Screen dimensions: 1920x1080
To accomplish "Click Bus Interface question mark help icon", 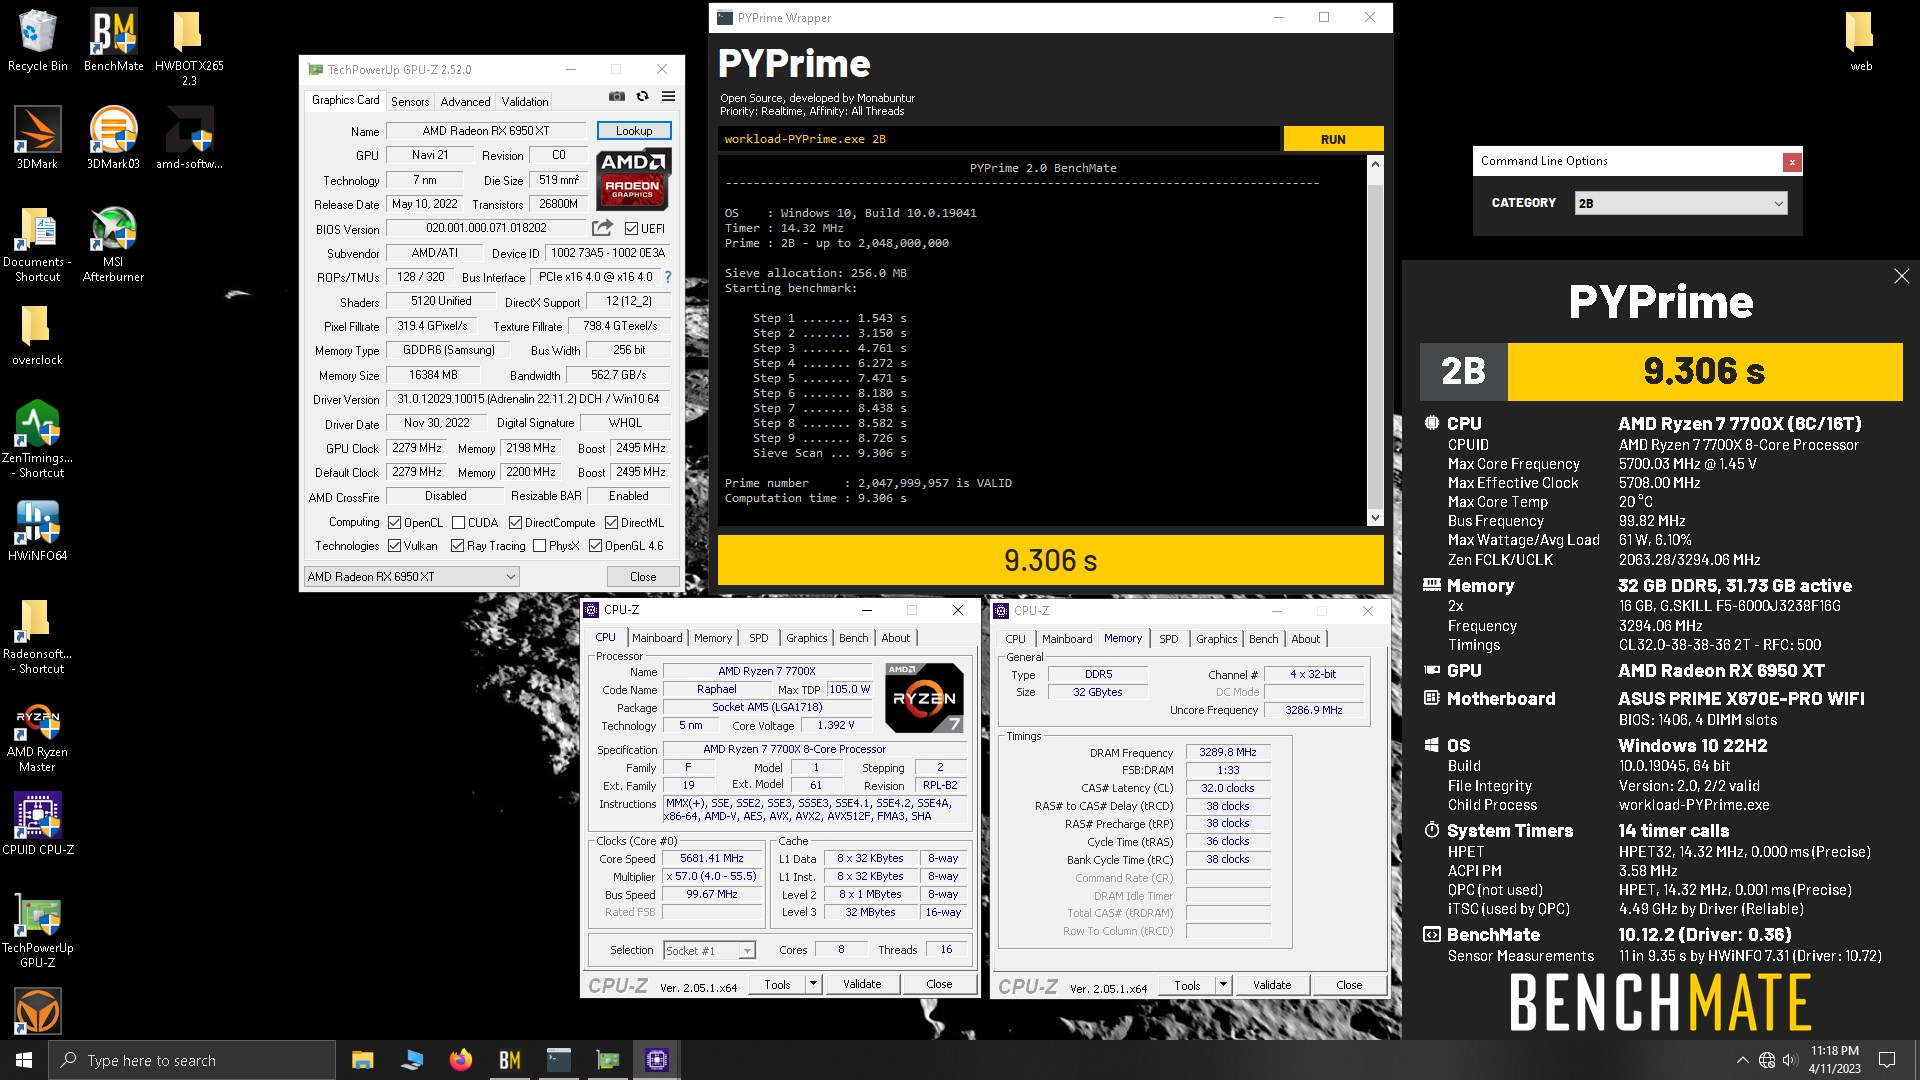I will pos(668,277).
